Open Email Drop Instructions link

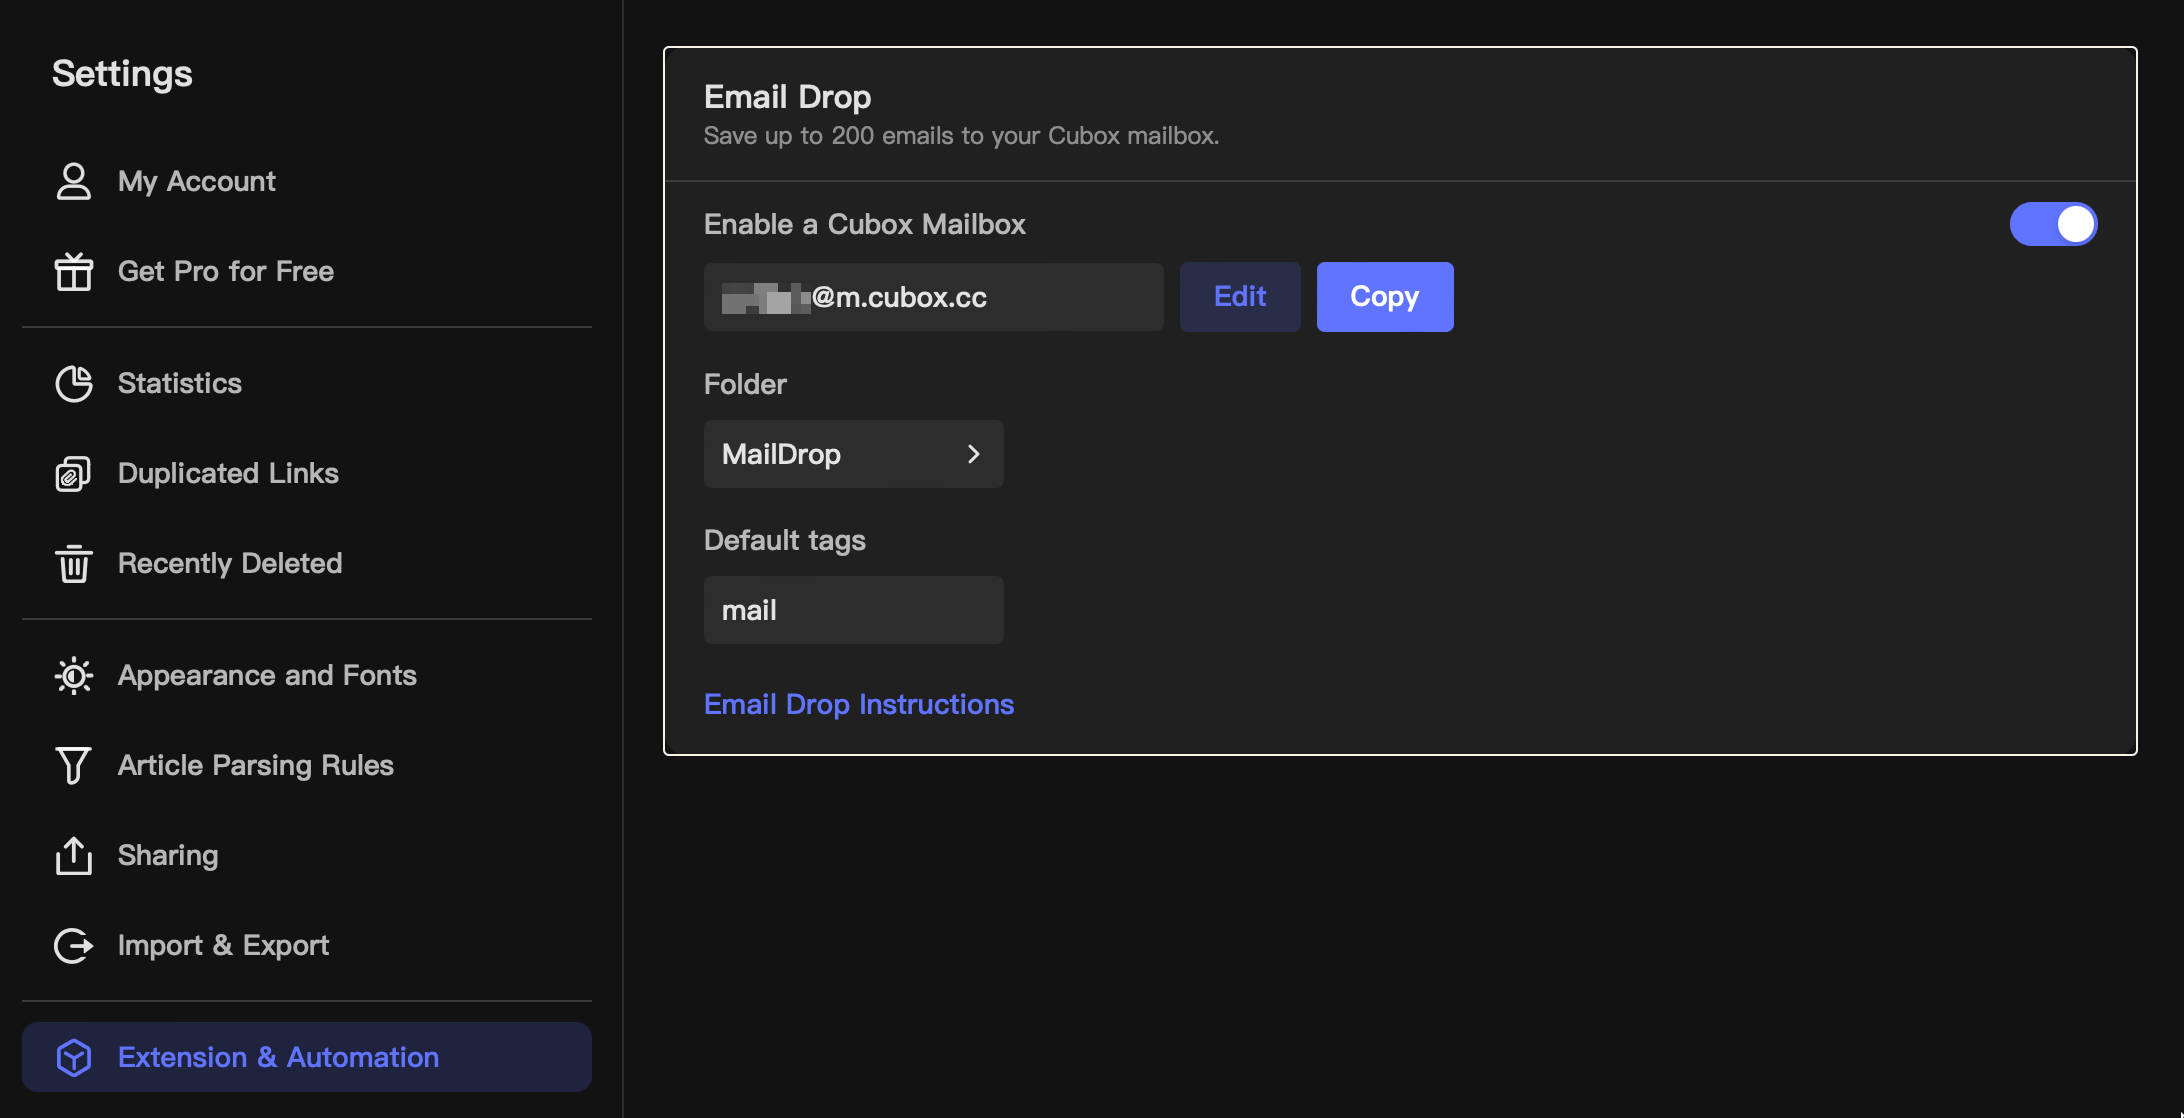pos(859,704)
